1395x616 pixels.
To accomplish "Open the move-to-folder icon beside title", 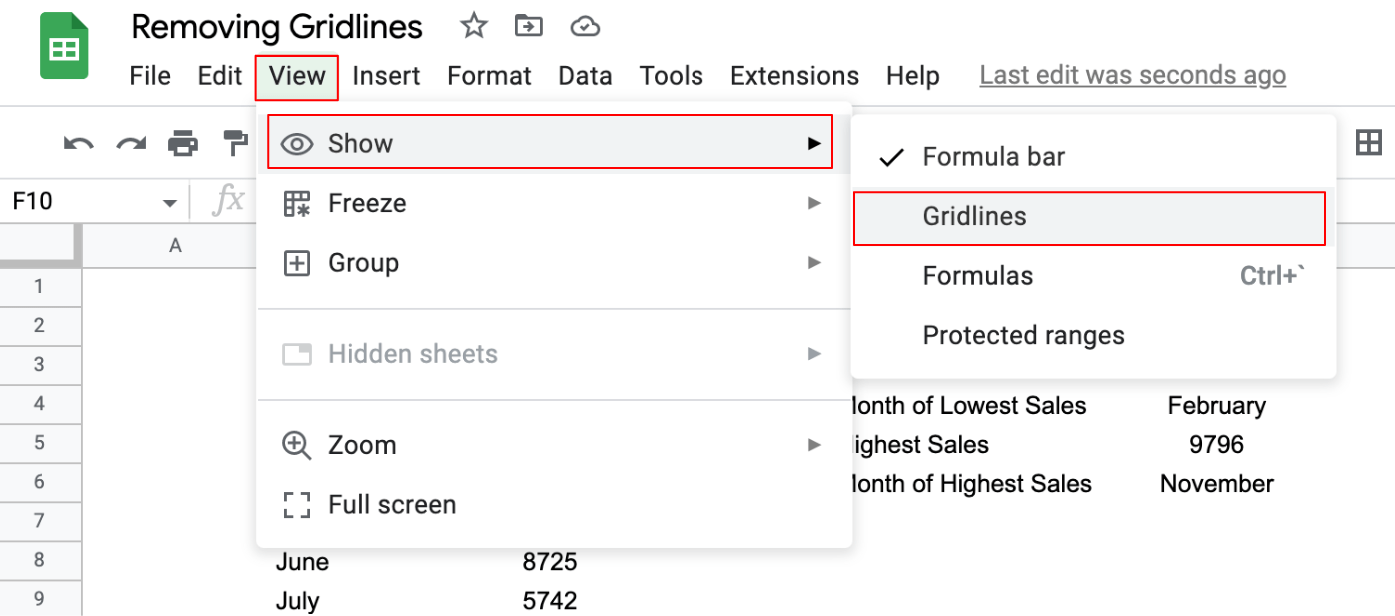I will [x=529, y=27].
